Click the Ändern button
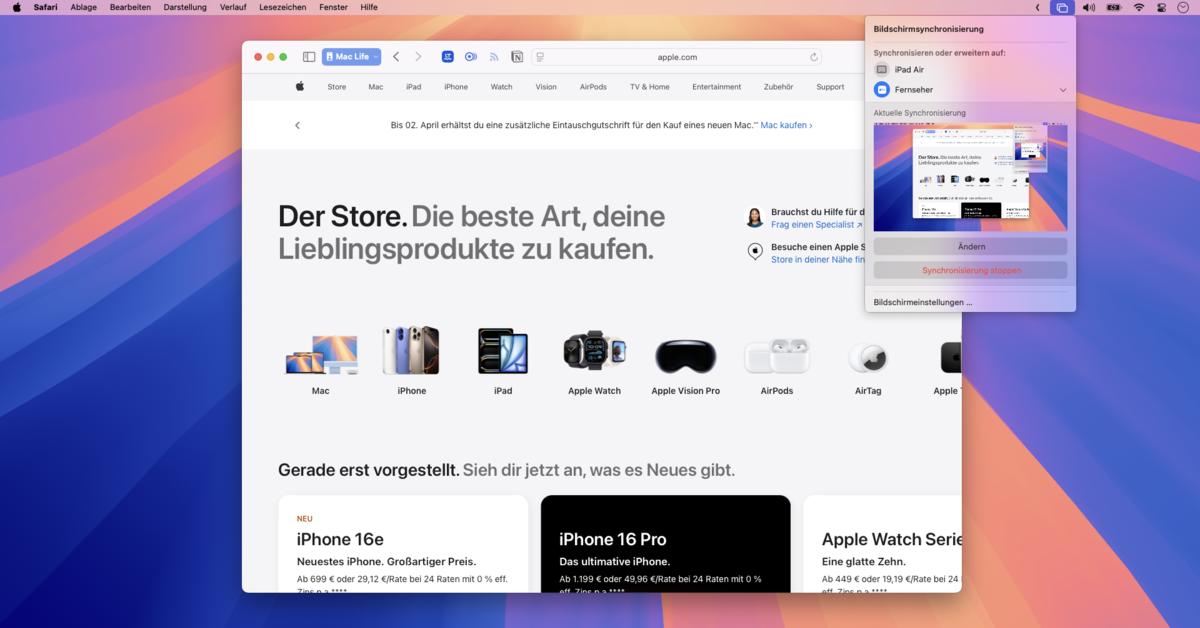The image size is (1200, 628). (970, 246)
